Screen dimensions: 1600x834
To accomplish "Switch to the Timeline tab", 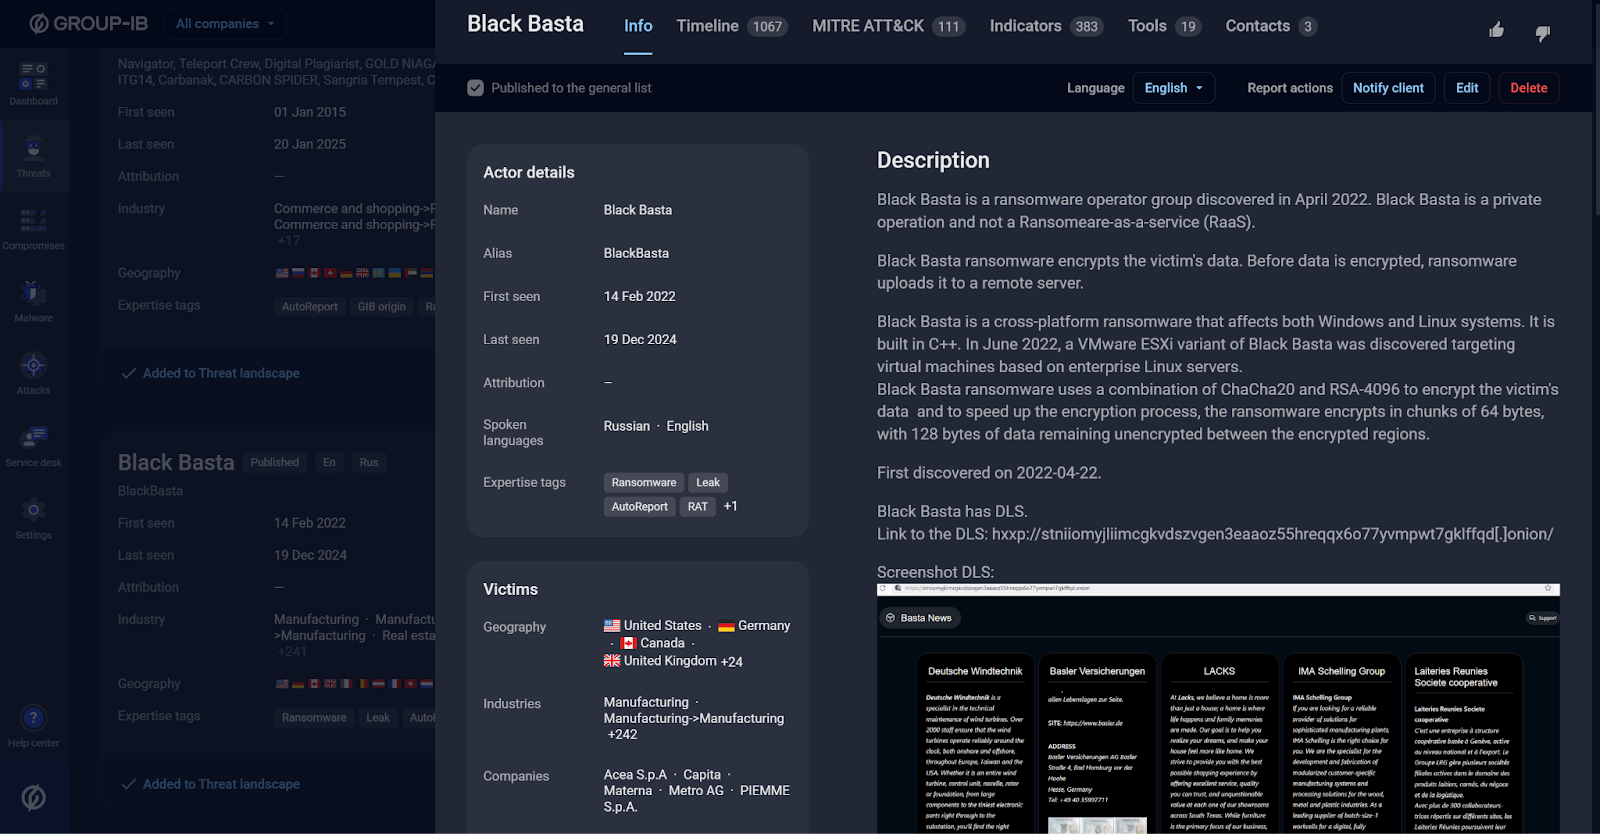I will [x=732, y=26].
